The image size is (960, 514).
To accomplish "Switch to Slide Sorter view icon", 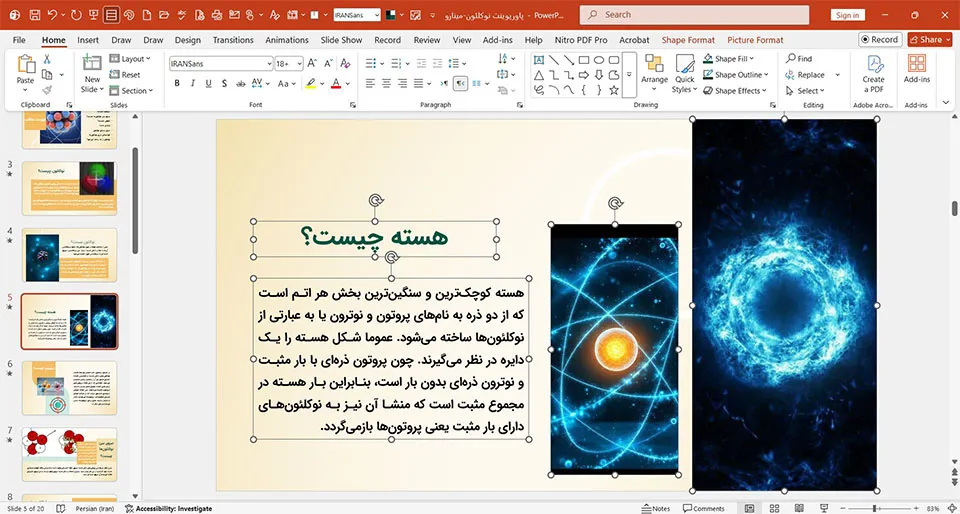I will coord(774,508).
